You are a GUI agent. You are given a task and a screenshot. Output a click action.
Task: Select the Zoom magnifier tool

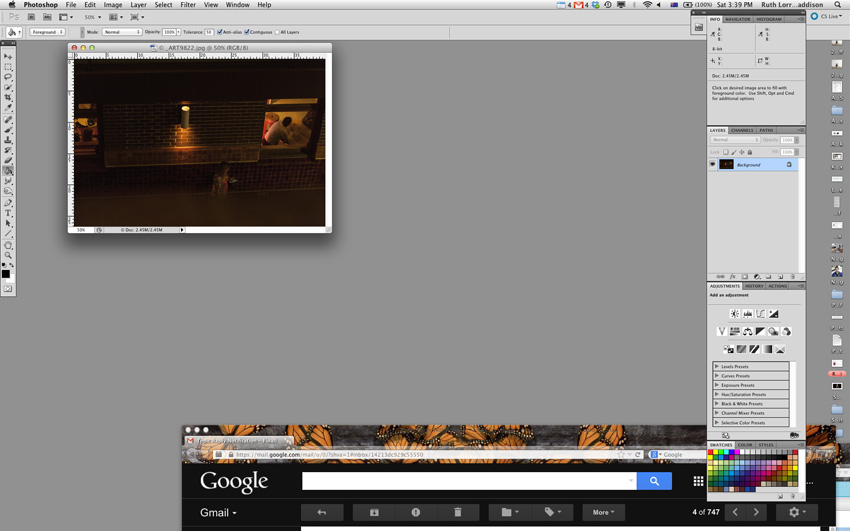pos(8,255)
